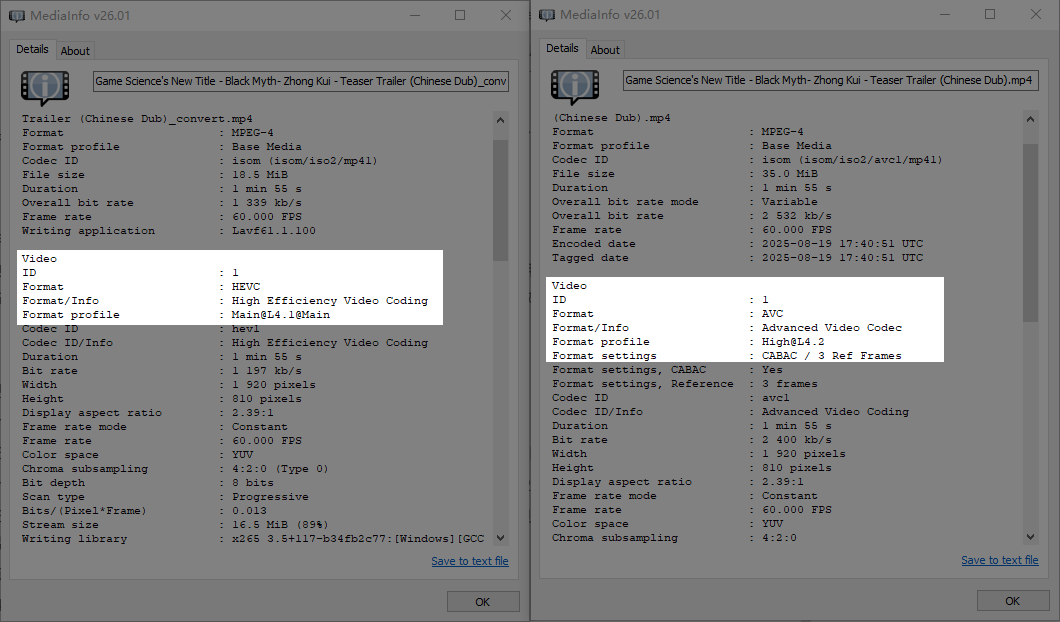This screenshot has height=622, width=1060.
Task: Click avc1 codec ID value
Action: coord(775,398)
